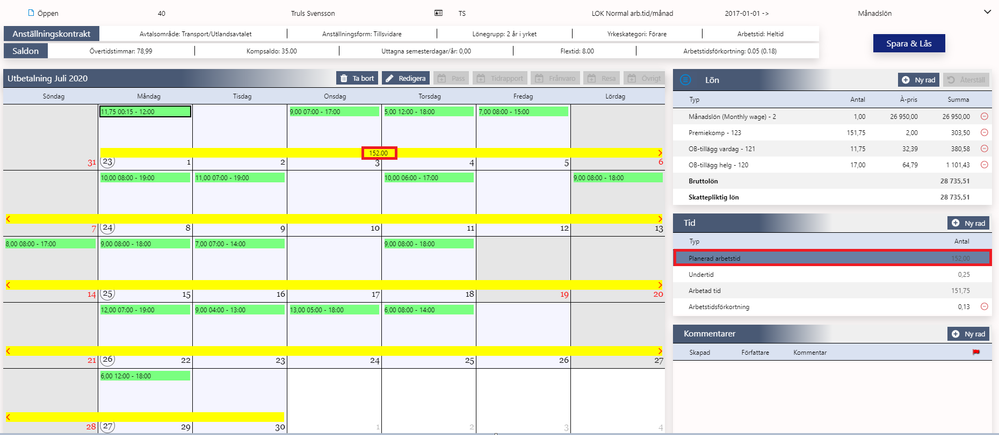The width and height of the screenshot is (999, 435).
Task: Select shift 9,00 07:00 - 17:00
Action: pos(334,111)
